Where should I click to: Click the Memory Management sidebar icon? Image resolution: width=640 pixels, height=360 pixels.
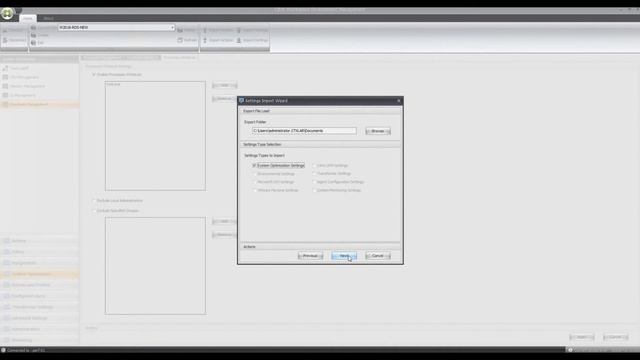click(x=5, y=86)
